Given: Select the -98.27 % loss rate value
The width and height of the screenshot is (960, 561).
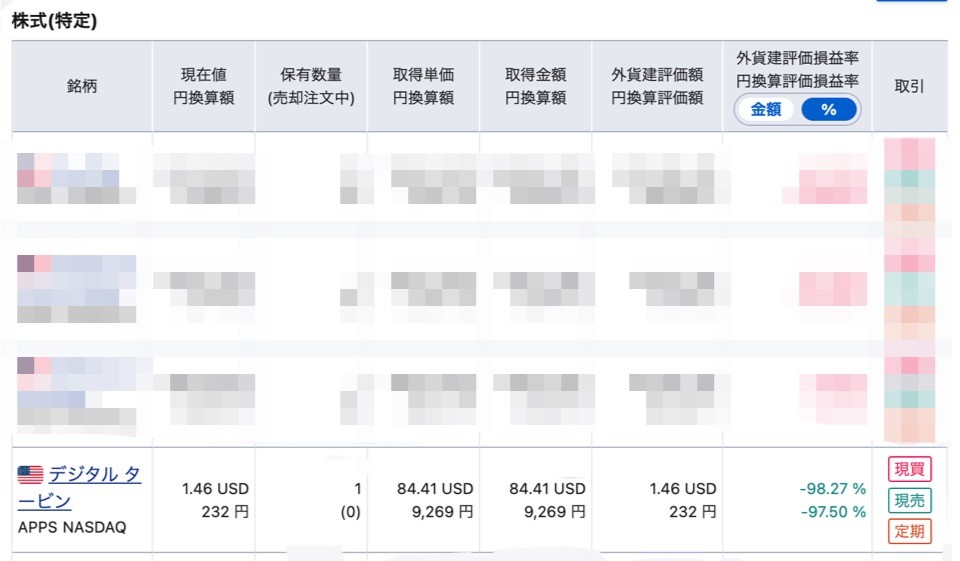Looking at the screenshot, I should [833, 489].
